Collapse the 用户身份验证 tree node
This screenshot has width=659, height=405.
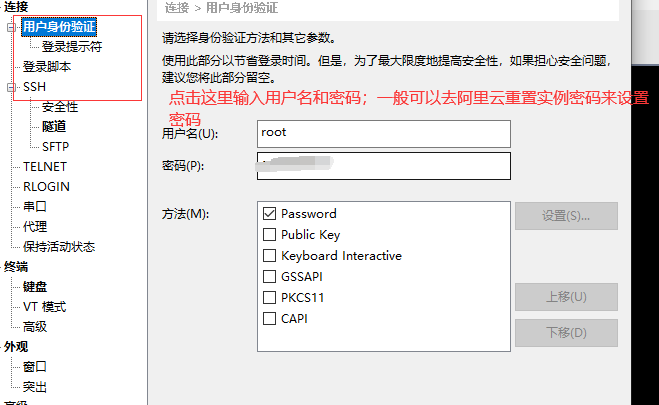pyautogui.click(x=11, y=28)
